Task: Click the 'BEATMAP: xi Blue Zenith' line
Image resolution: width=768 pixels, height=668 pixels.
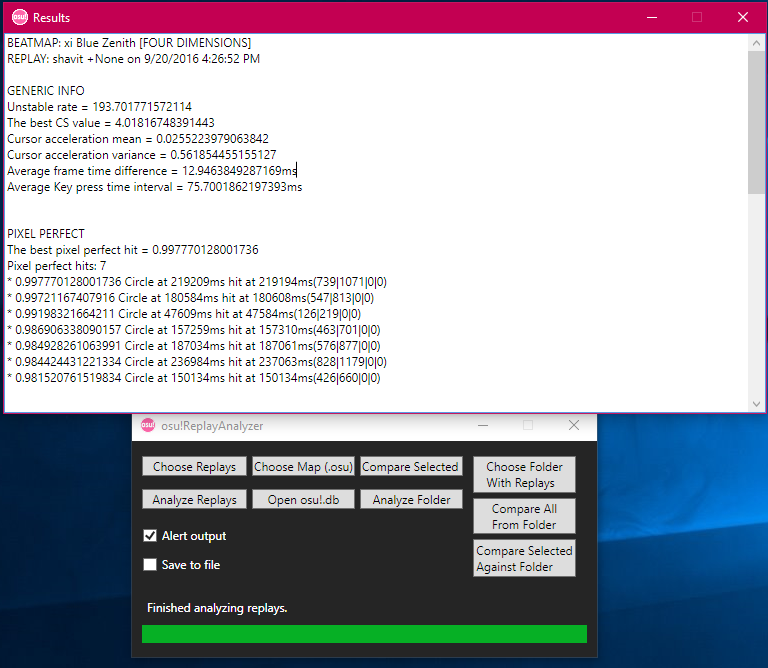Action: (129, 43)
